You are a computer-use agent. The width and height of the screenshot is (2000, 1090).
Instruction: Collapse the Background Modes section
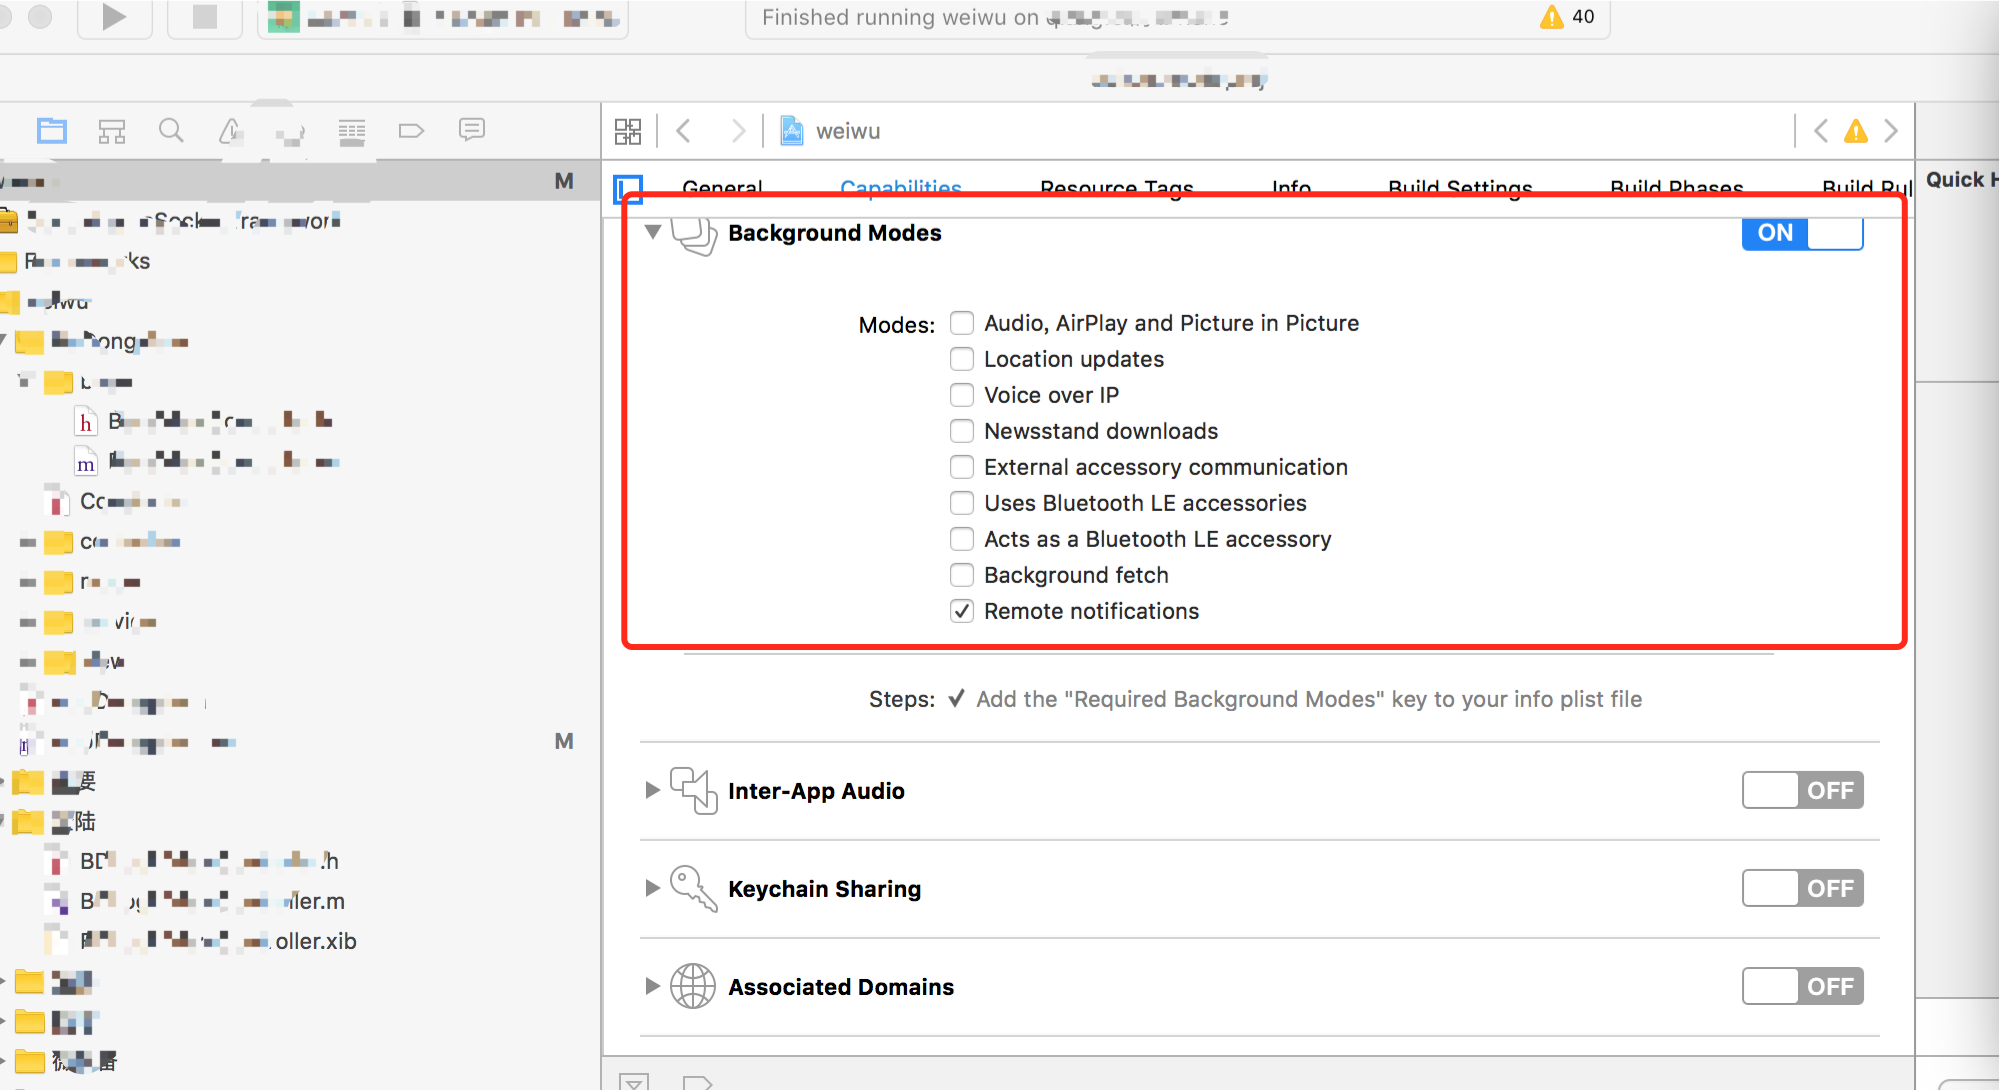[x=653, y=232]
